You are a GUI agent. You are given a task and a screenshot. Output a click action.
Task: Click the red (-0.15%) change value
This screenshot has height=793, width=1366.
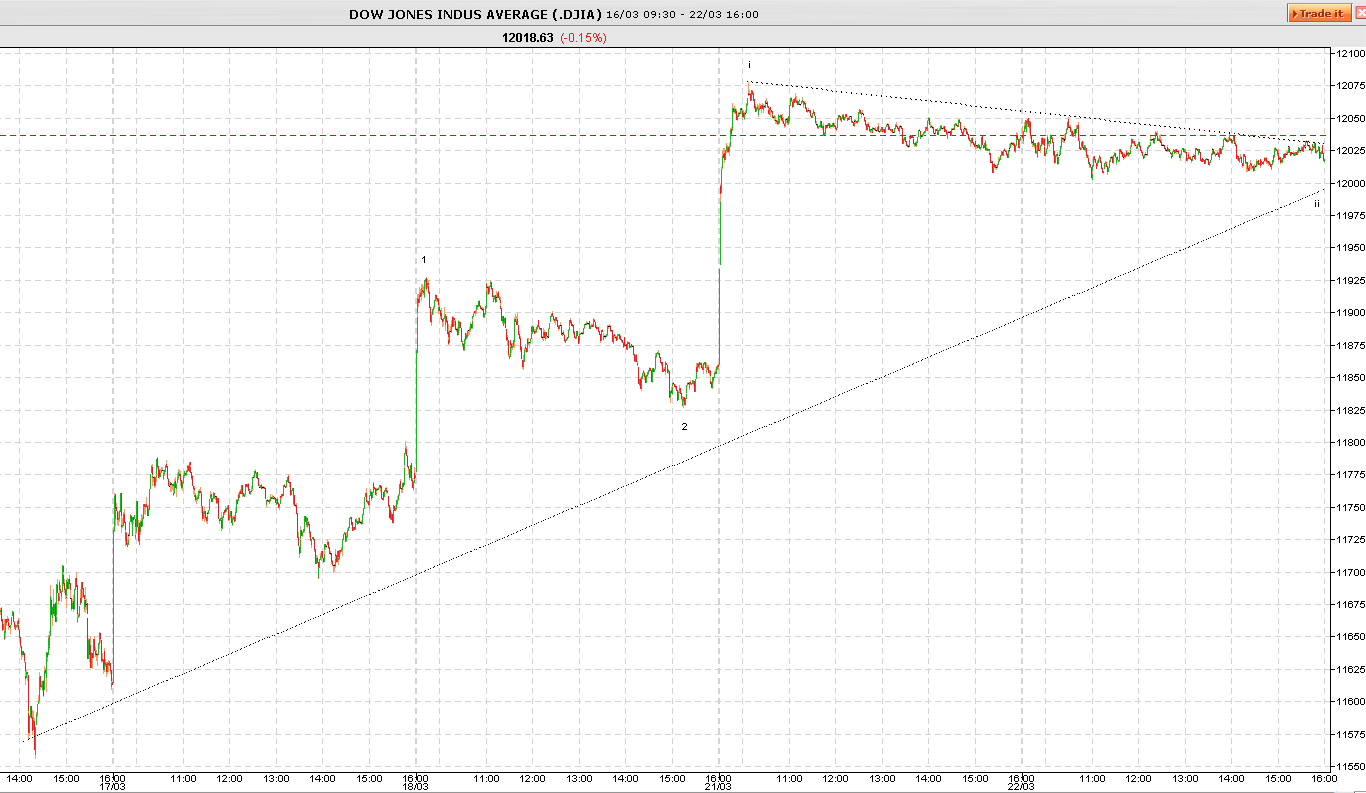583,37
